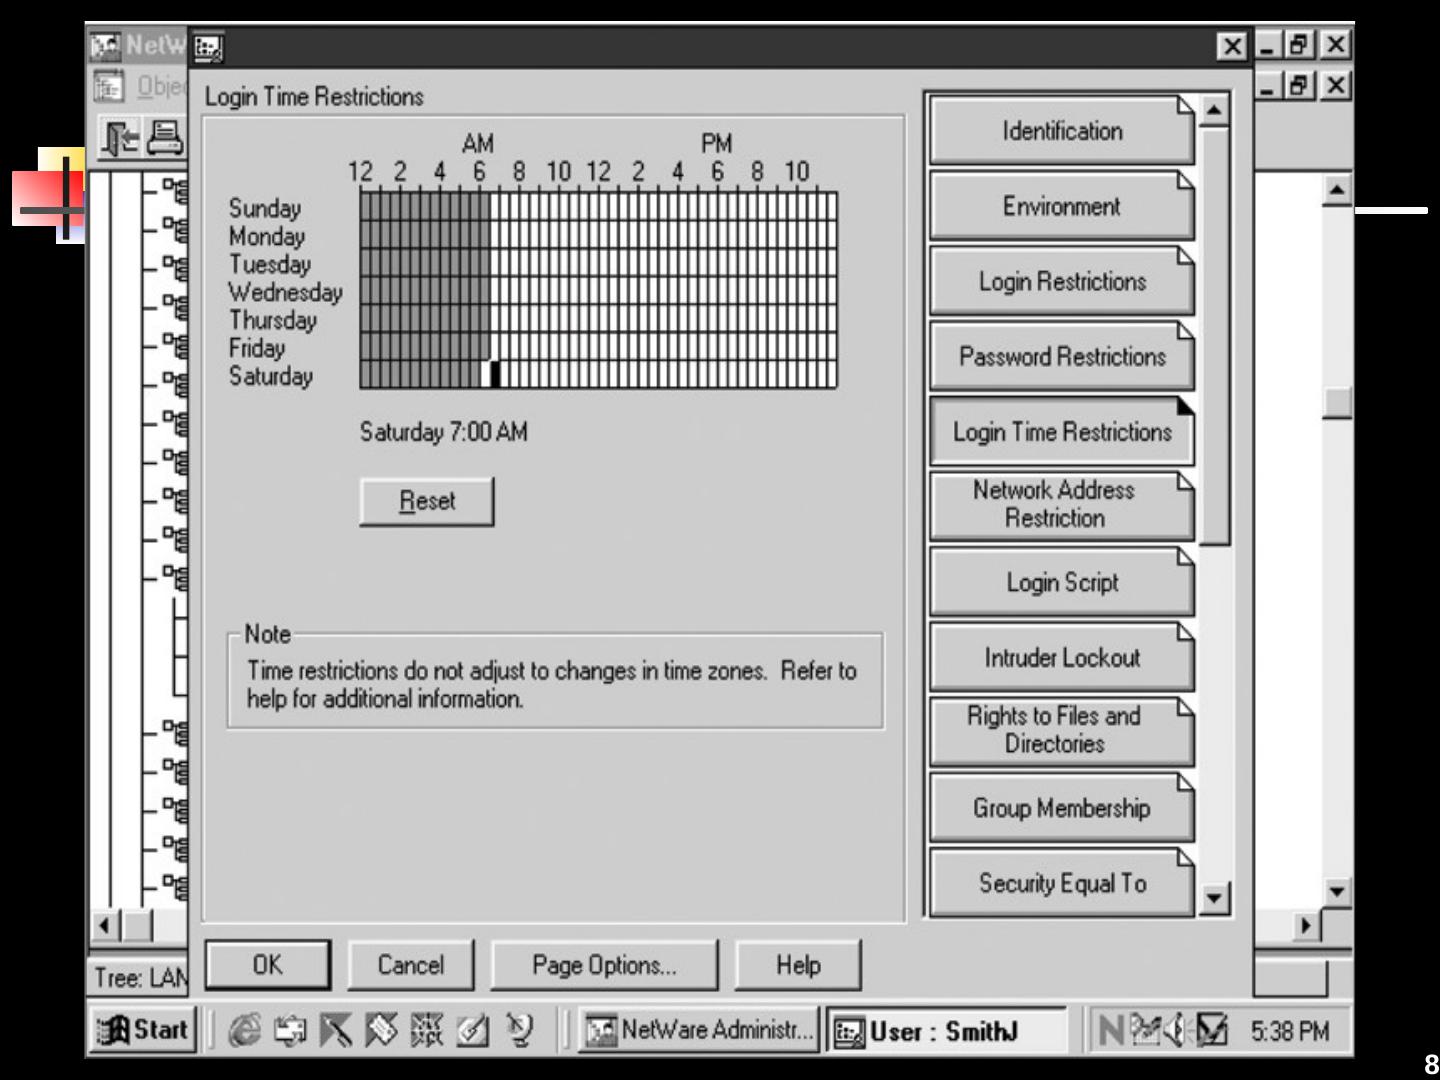The width and height of the screenshot is (1440, 1080).
Task: Click the arrow pointer Quick Launch icon
Action: (x=336, y=1030)
